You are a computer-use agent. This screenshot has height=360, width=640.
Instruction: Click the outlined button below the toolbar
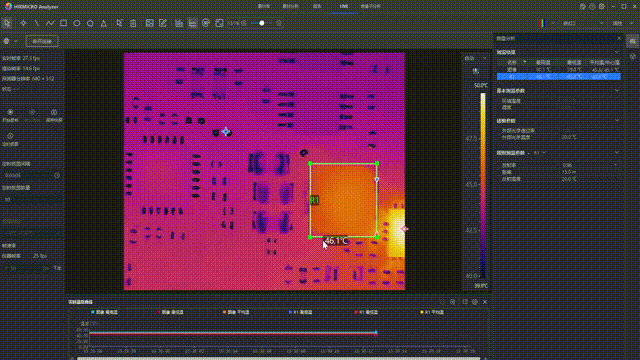(x=42, y=41)
